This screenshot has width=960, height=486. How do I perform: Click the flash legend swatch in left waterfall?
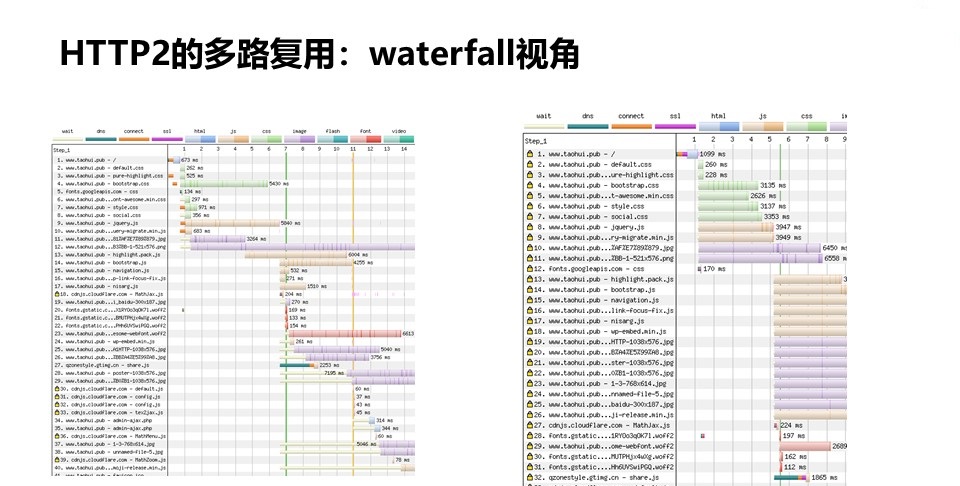332,139
